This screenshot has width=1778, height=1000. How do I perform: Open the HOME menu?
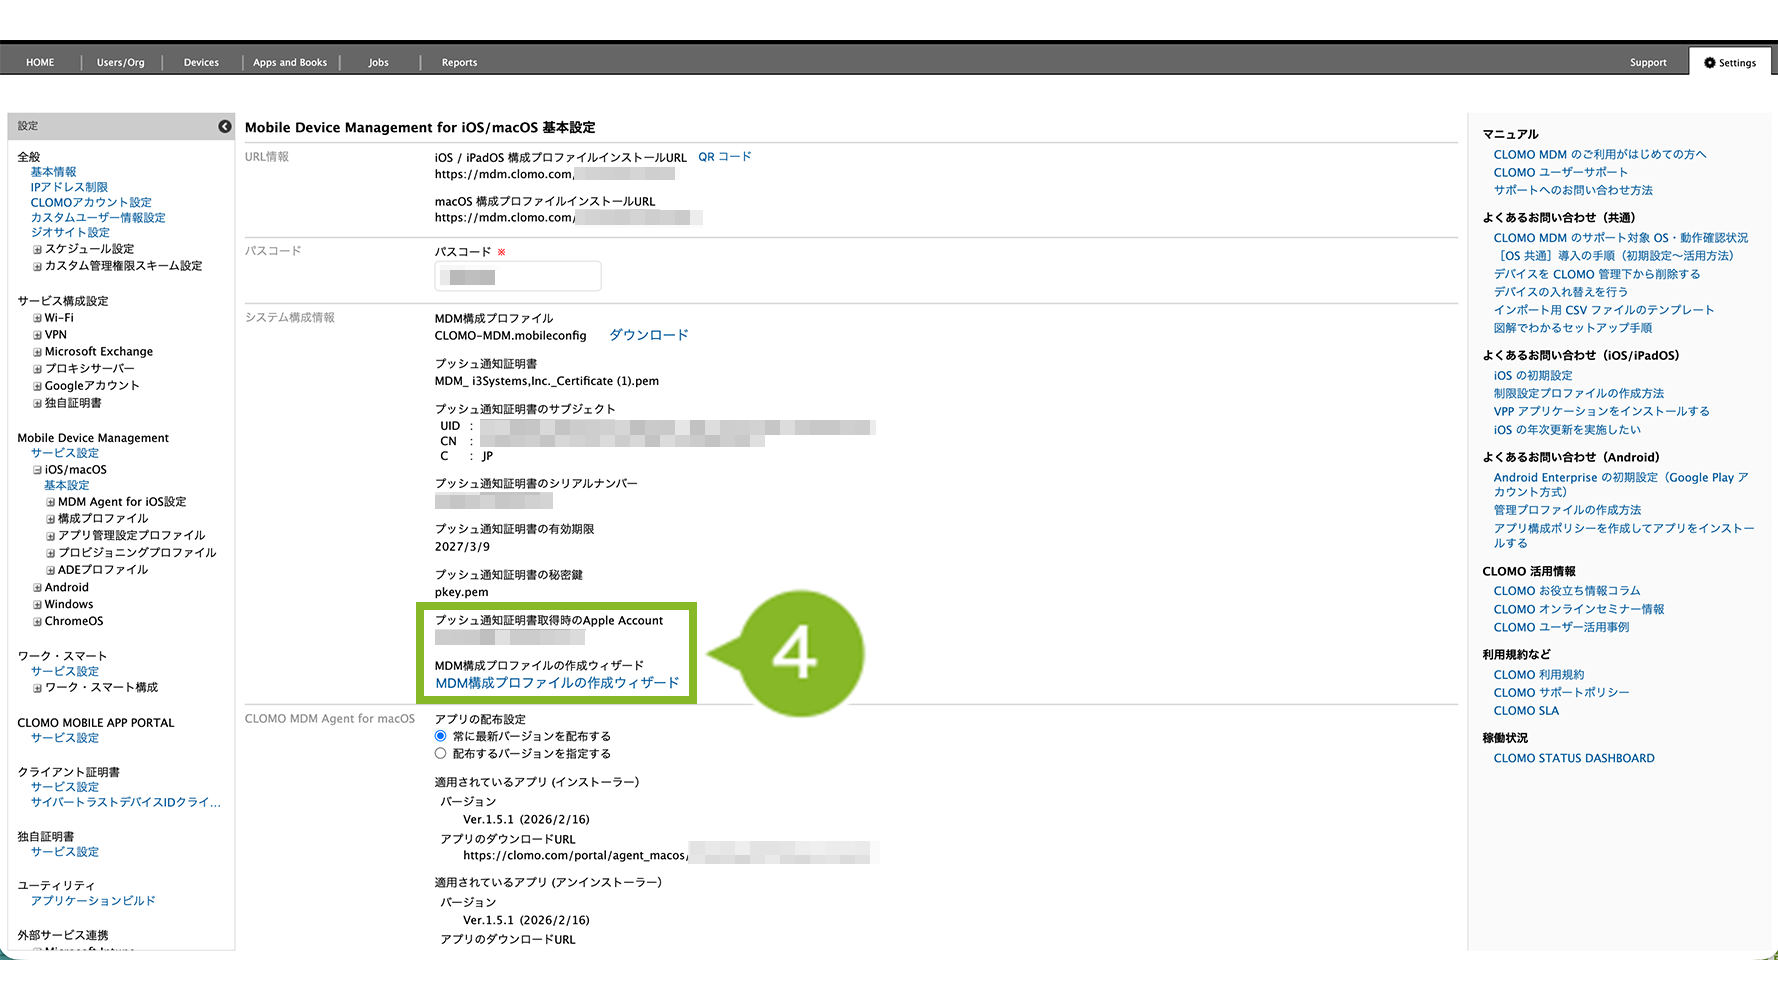tap(40, 62)
